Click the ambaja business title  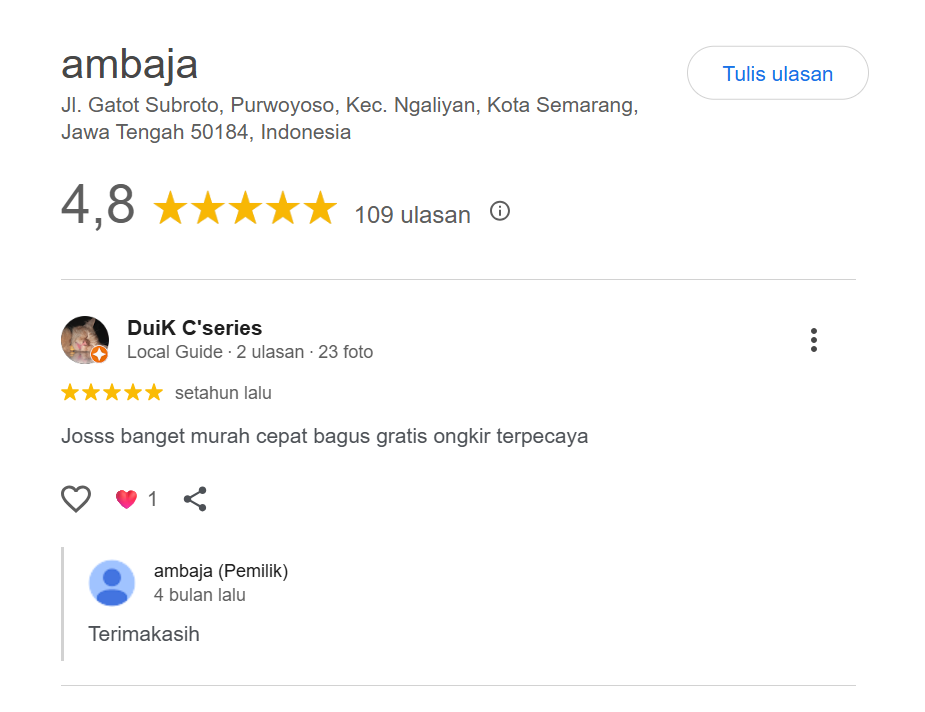pyautogui.click(x=130, y=65)
